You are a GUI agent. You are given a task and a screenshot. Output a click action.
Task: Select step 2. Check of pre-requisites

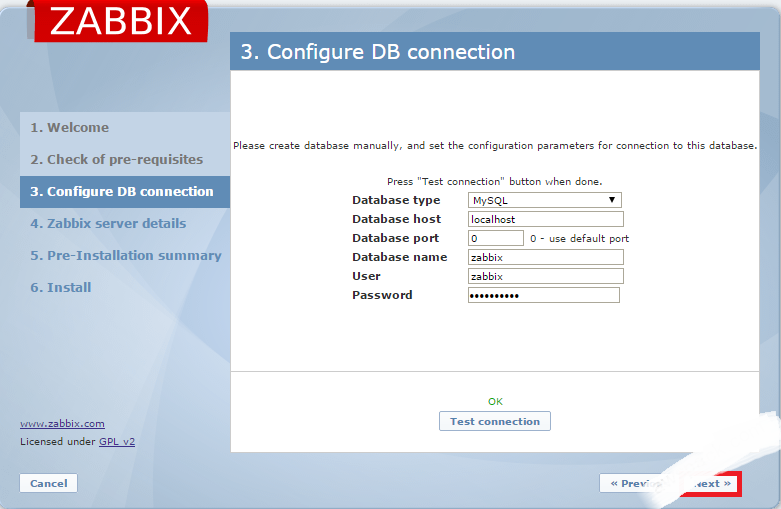[125, 159]
